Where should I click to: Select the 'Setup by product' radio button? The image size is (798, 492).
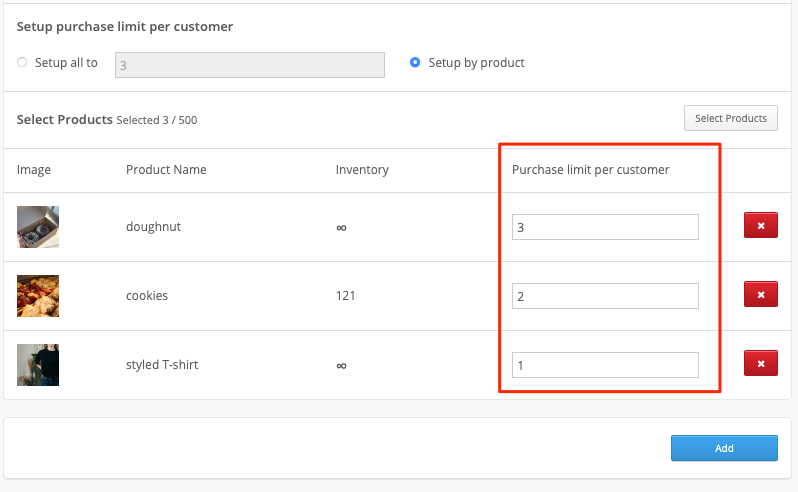[415, 62]
